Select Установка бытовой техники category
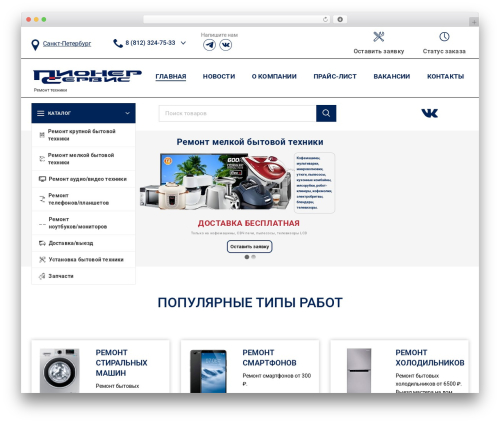Image resolution: width=500 pixels, height=423 pixels. coord(83,259)
